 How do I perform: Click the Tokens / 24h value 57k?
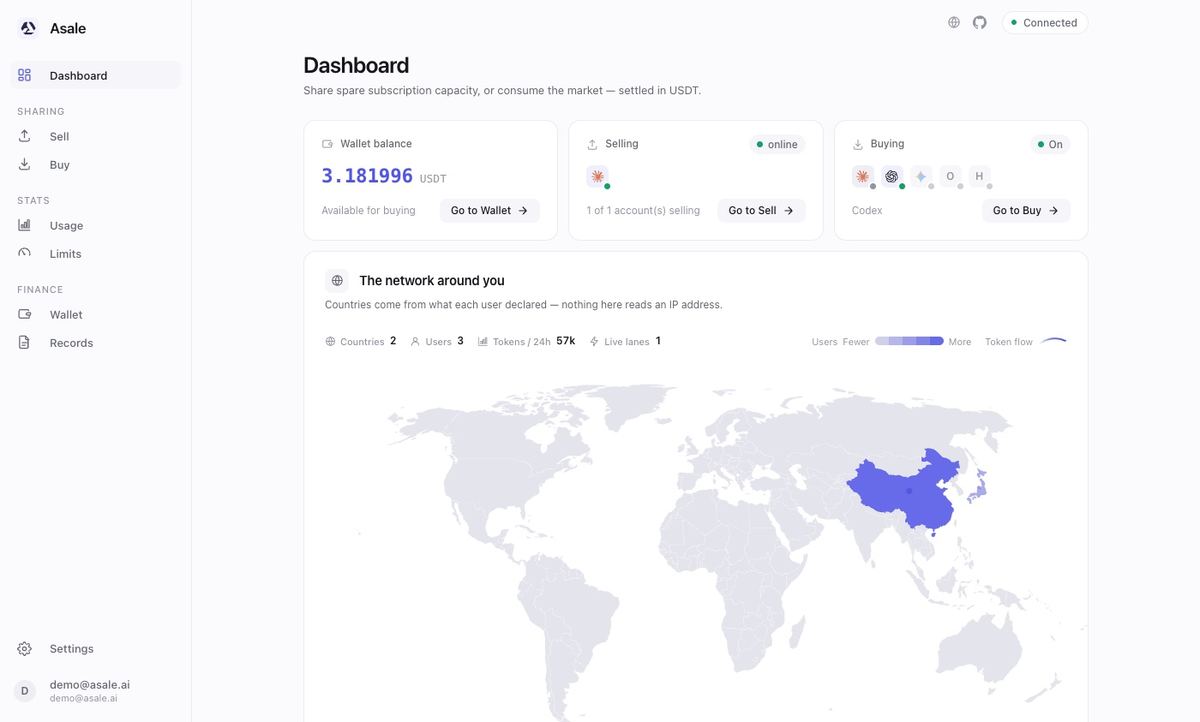pyautogui.click(x=566, y=341)
